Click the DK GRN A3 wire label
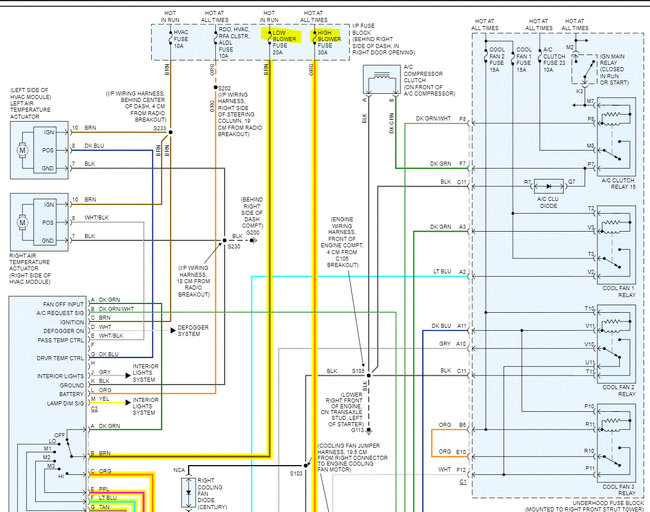The height and width of the screenshot is (512, 650). click(x=448, y=227)
